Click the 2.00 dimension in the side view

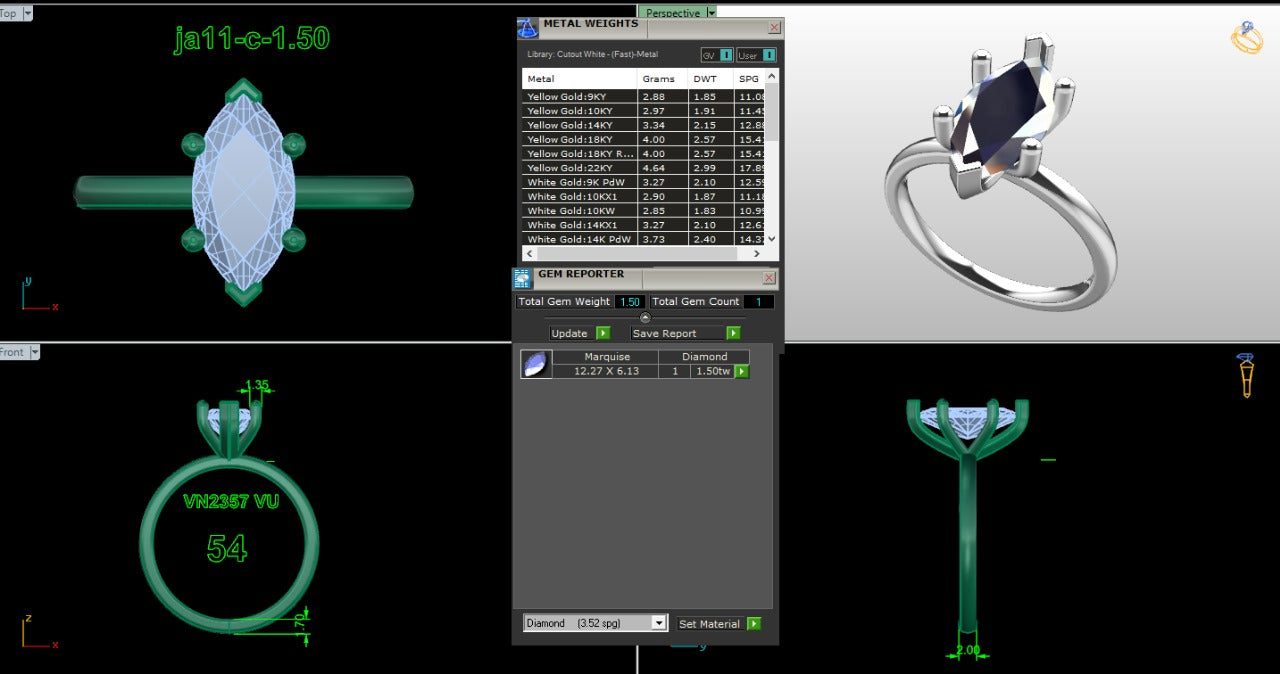click(968, 650)
